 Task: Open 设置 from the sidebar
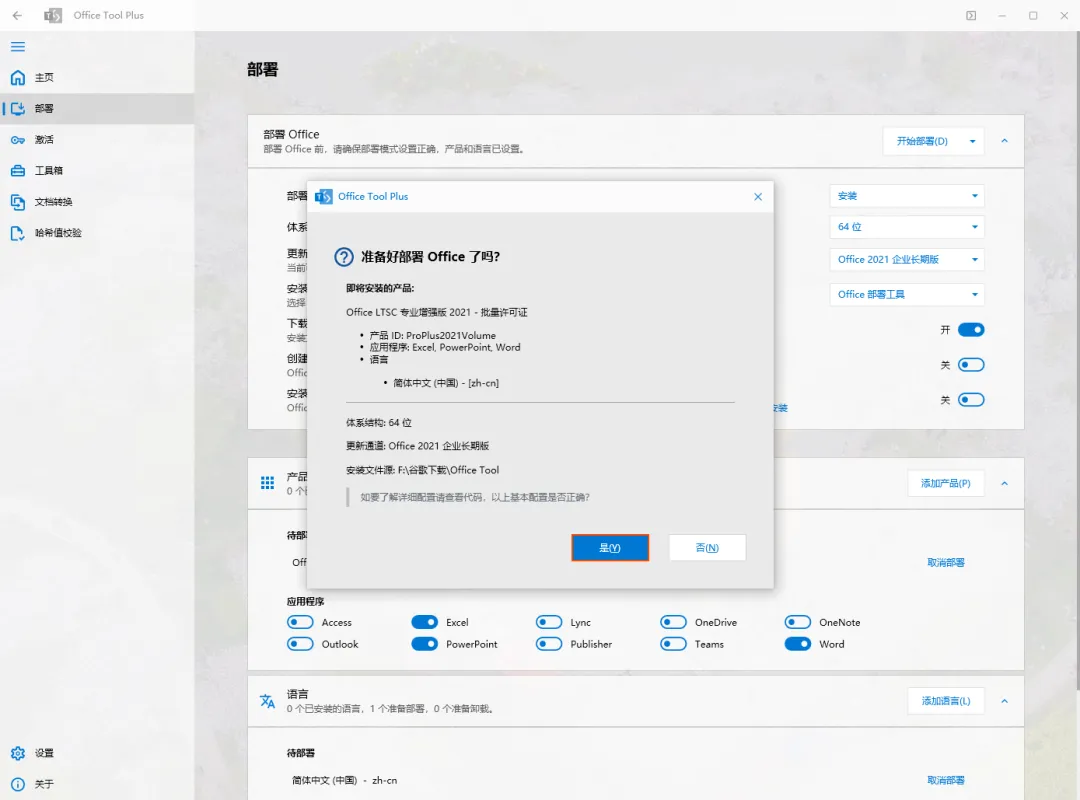[97, 753]
